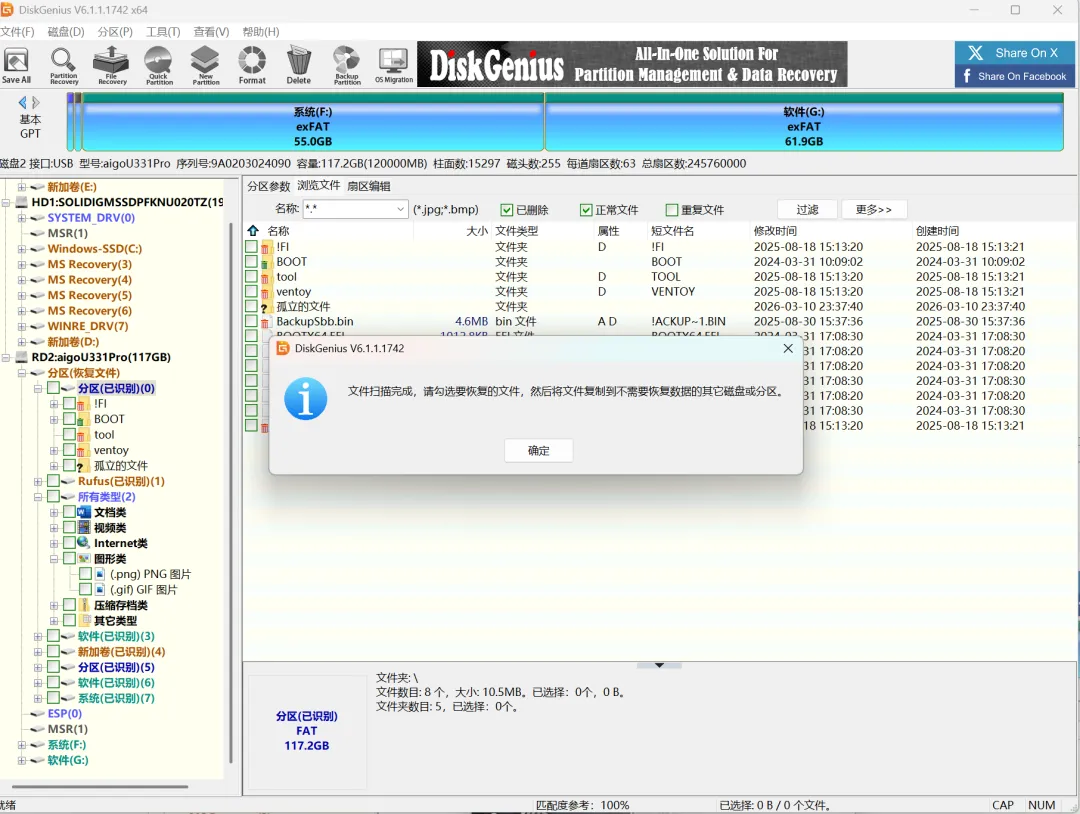Check the (.png) PNG 图片 checkbox

pos(85,574)
